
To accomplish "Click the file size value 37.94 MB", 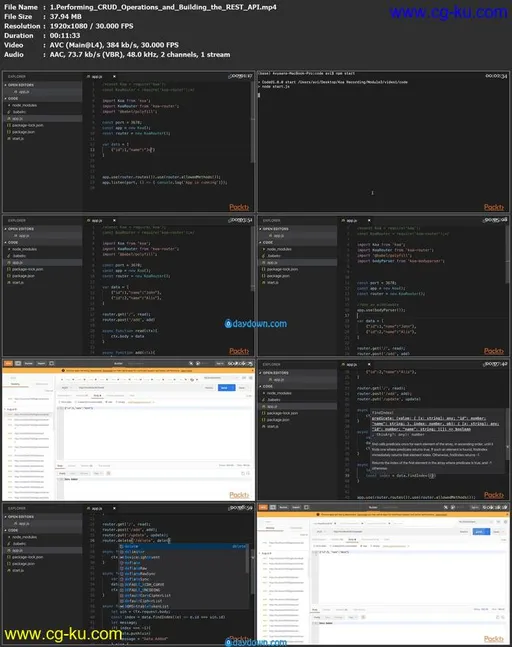I will click(x=66, y=17).
